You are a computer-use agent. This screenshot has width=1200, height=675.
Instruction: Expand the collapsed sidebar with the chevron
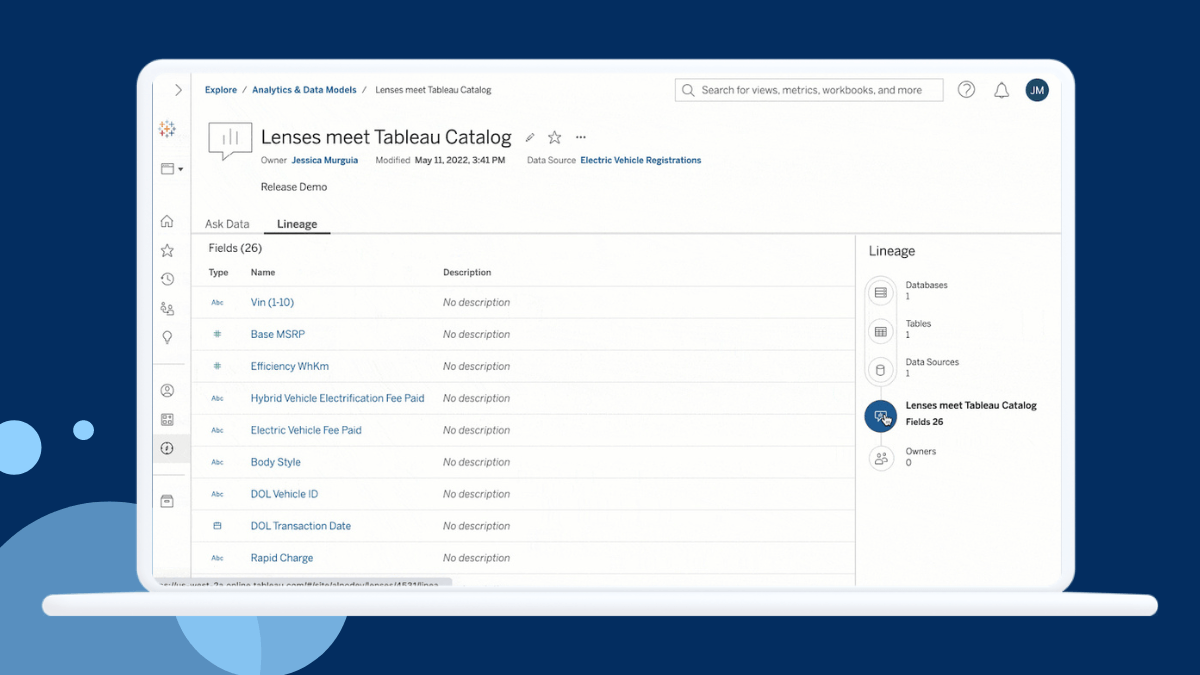coord(176,89)
